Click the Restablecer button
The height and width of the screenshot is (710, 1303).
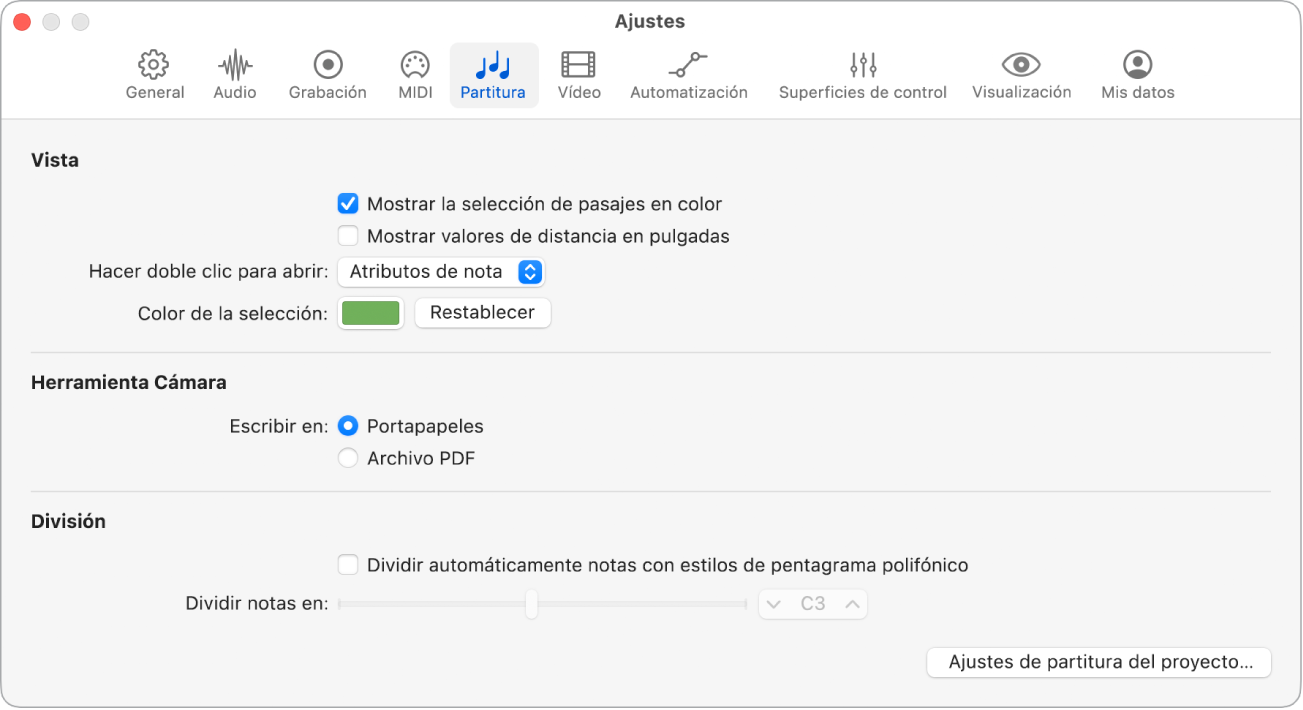[x=482, y=313]
